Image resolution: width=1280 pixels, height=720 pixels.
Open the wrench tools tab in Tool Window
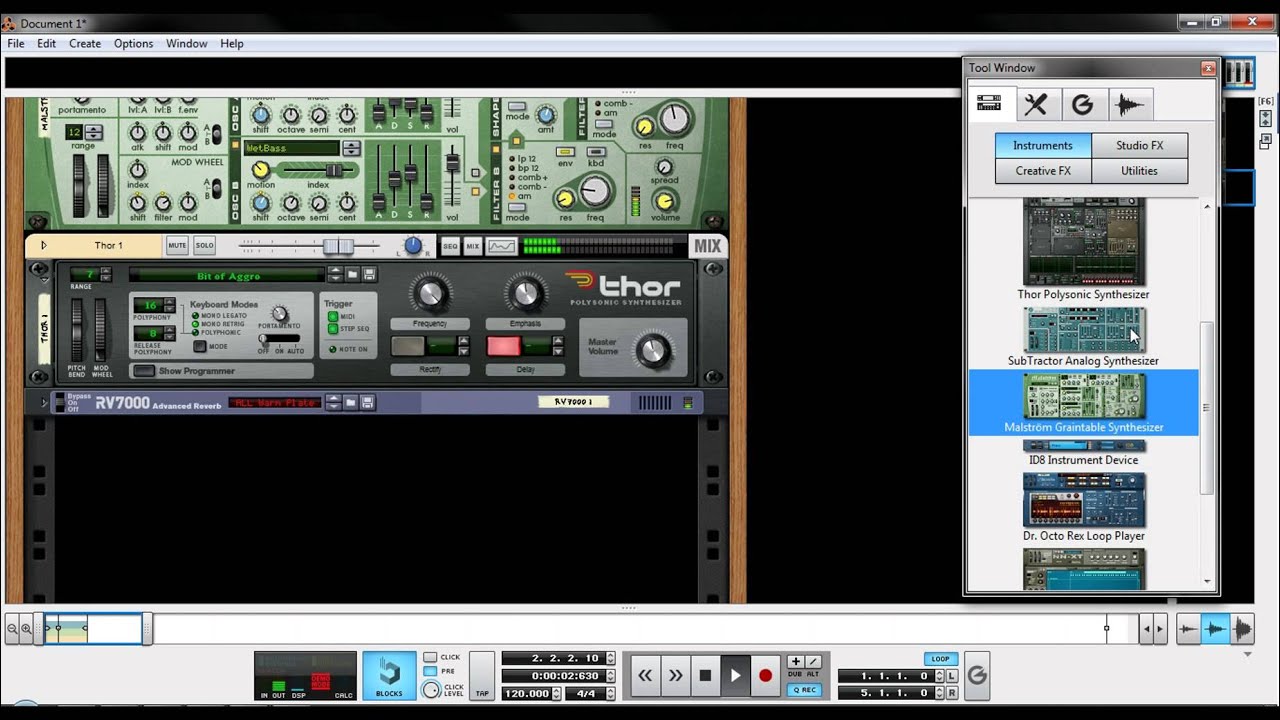pyautogui.click(x=1036, y=104)
